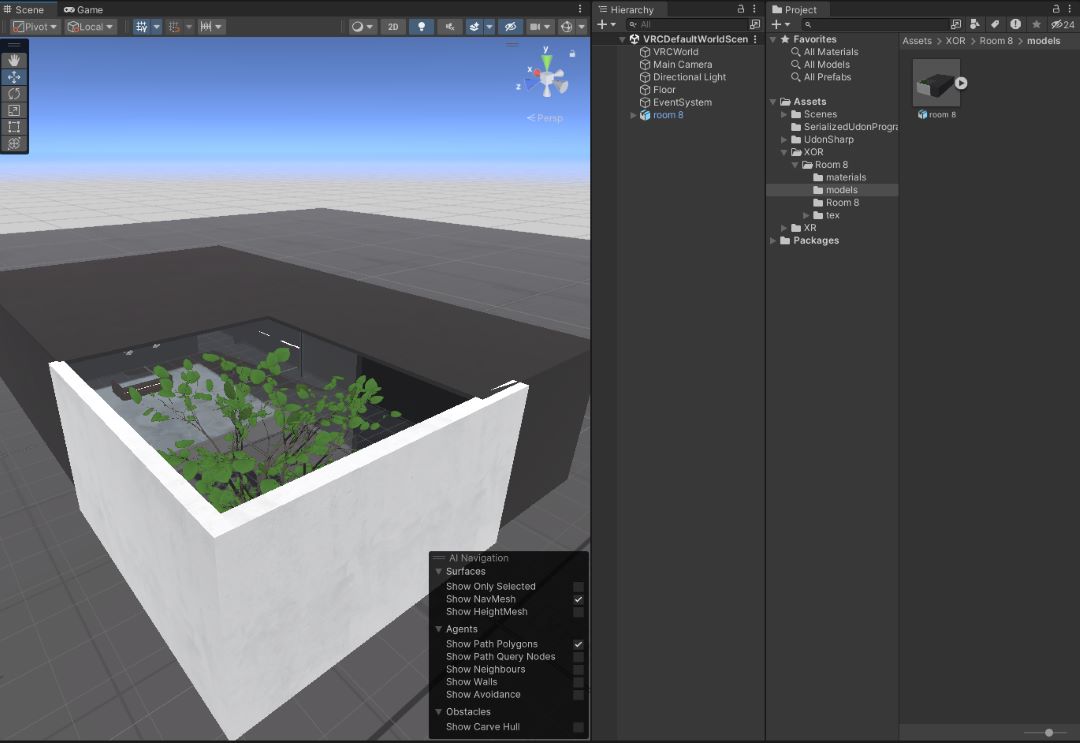Enable Show Only Selected checkbox
This screenshot has height=743, width=1080.
[x=579, y=587]
